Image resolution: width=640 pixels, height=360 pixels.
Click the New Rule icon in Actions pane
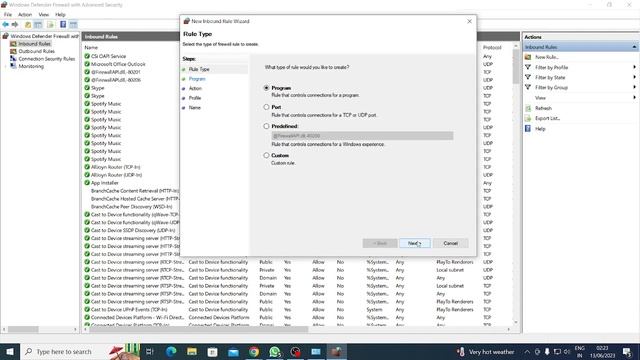point(528,57)
